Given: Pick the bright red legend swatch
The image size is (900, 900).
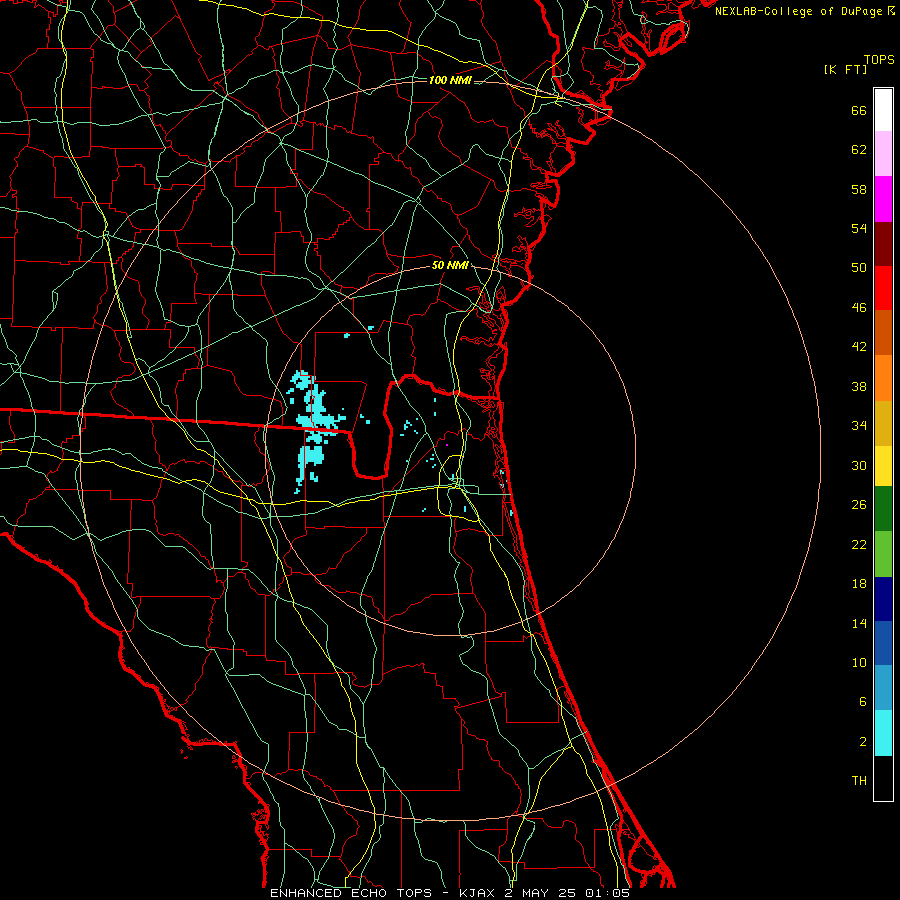Looking at the screenshot, I should 883,288.
